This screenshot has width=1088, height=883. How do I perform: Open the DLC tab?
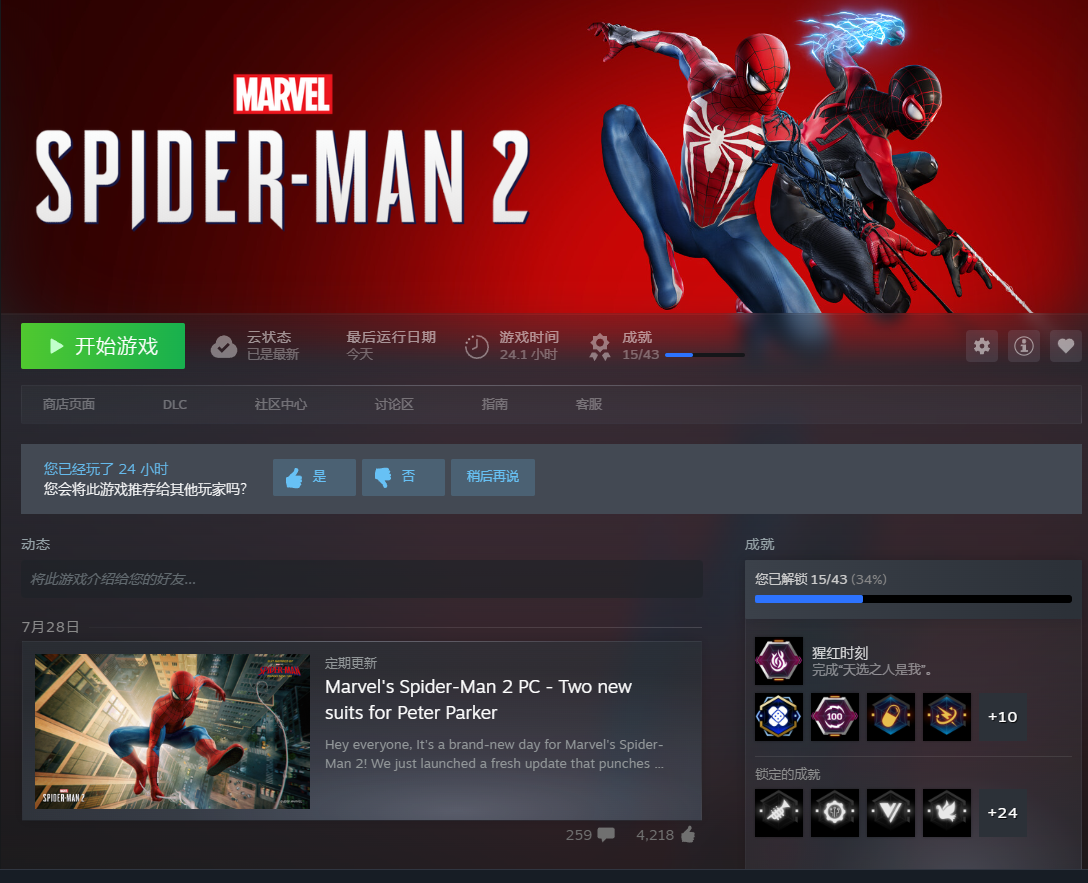coord(175,404)
